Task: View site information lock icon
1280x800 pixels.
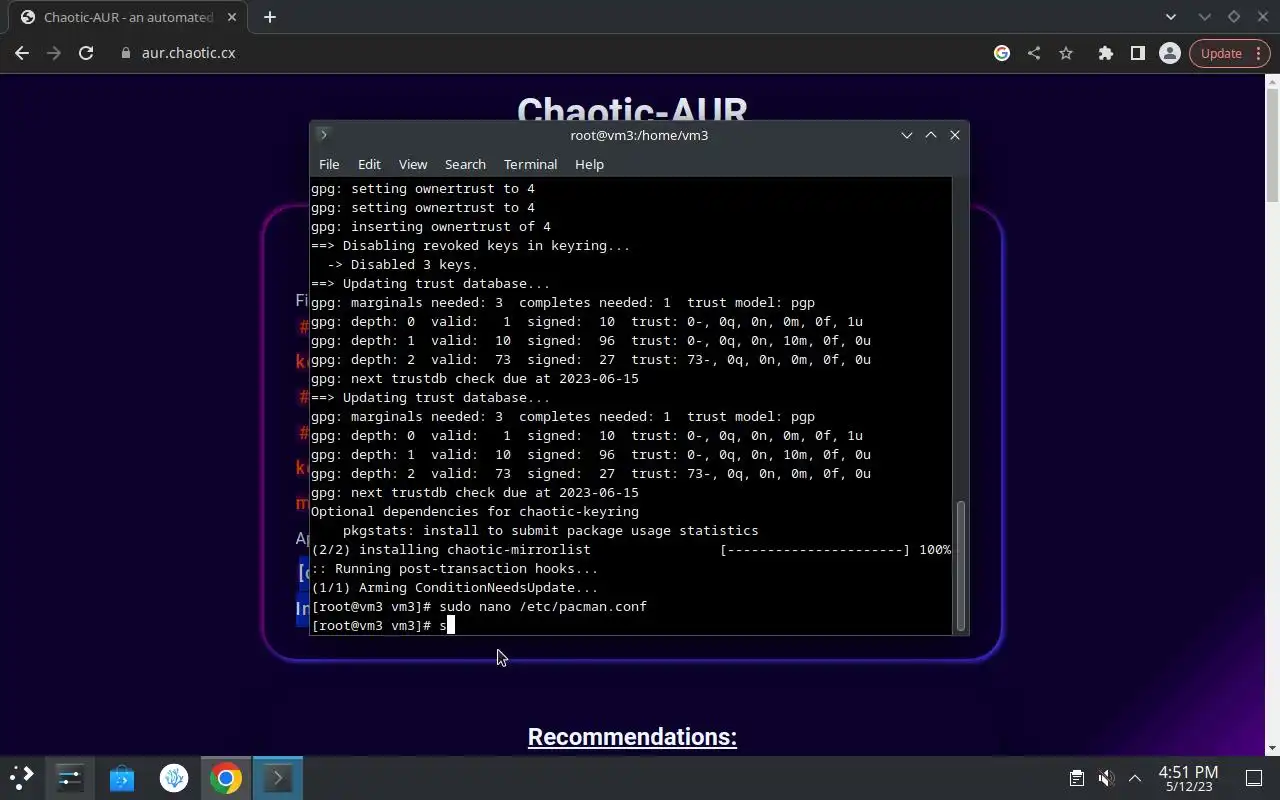Action: 125,53
